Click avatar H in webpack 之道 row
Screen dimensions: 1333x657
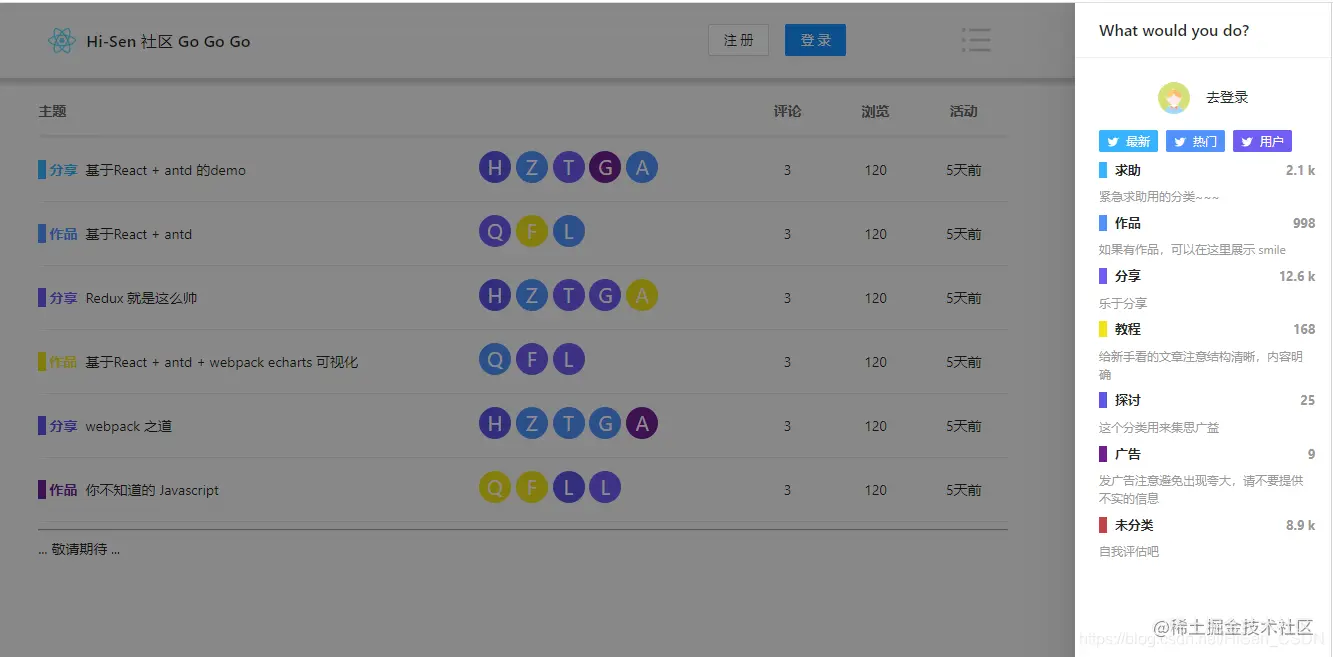tap(495, 424)
